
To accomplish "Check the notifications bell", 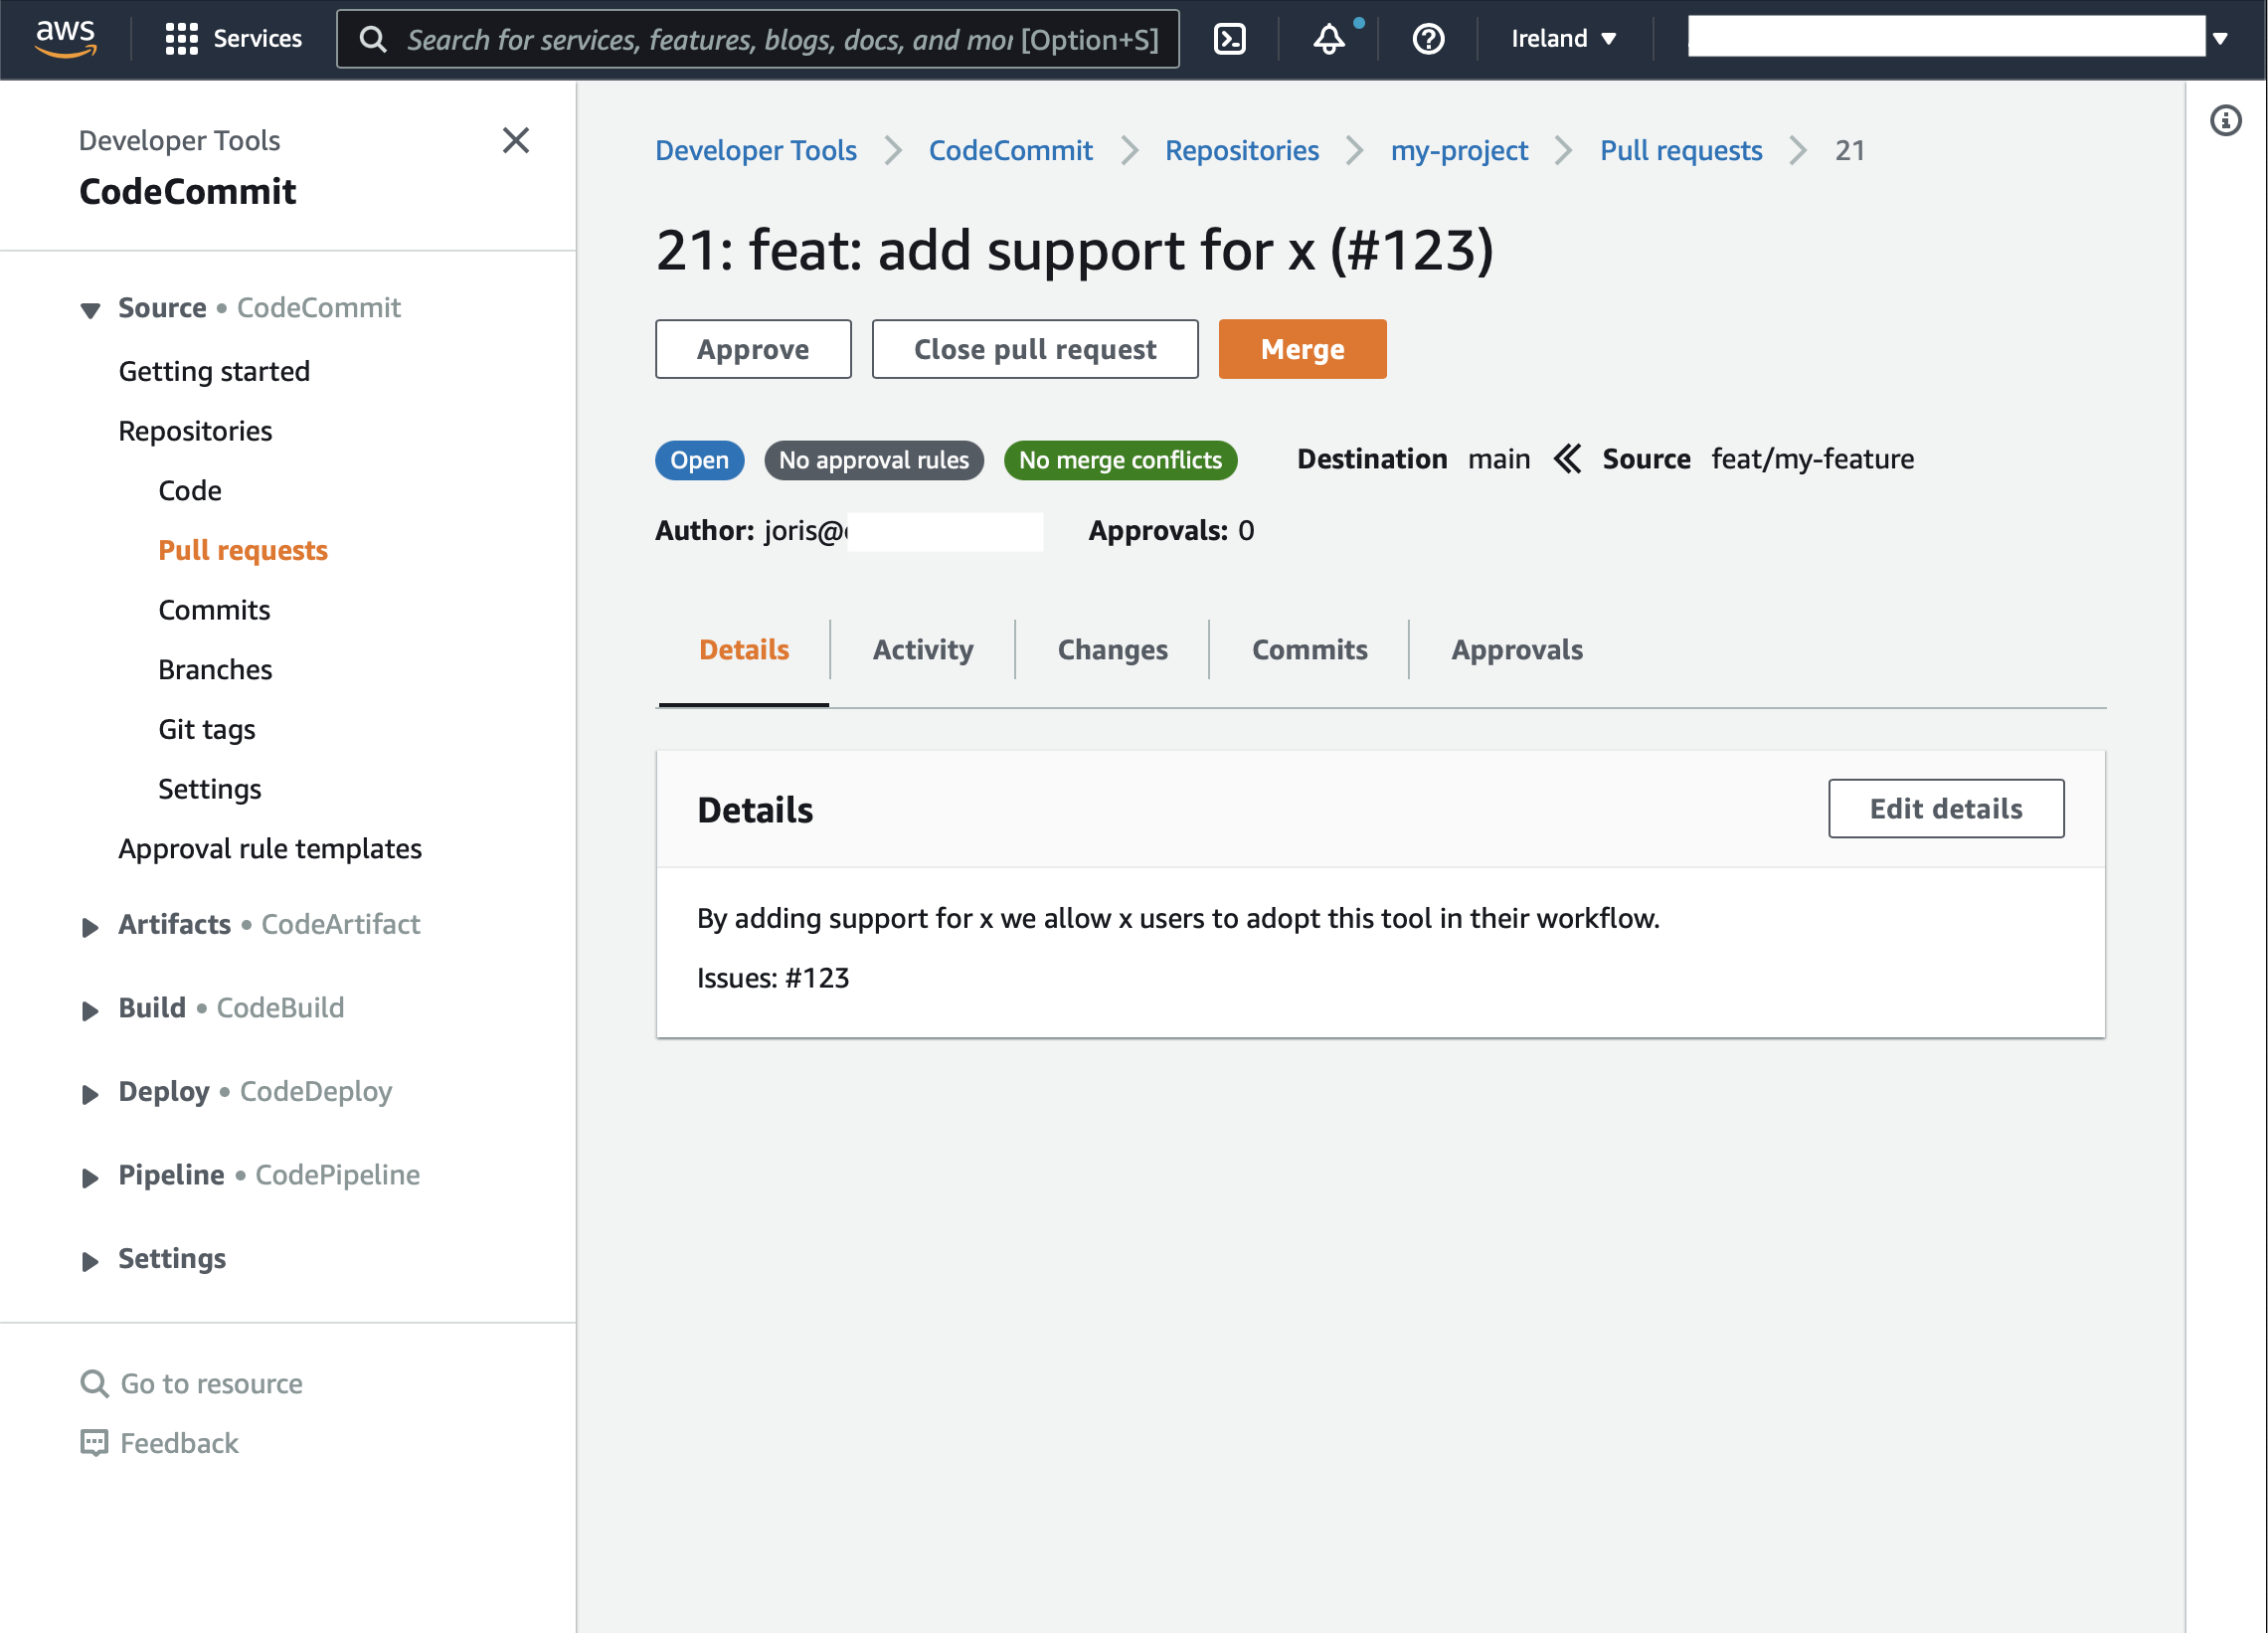I will [1328, 40].
